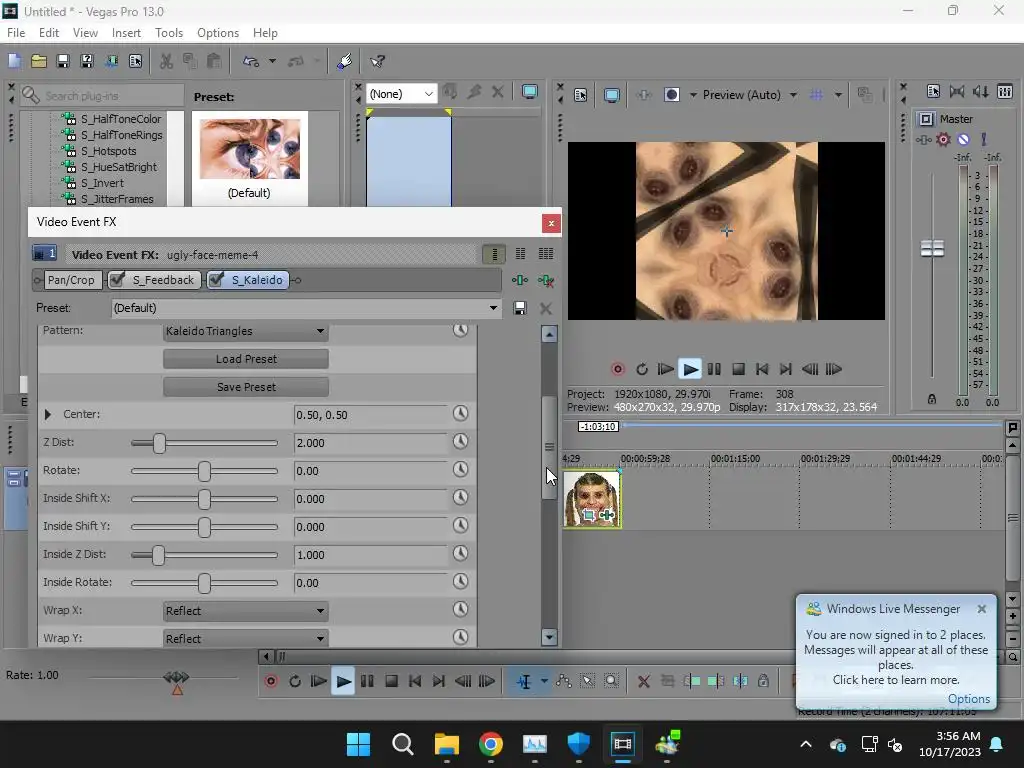Click the split screen view icon
1024x768 pixels.
point(671,95)
